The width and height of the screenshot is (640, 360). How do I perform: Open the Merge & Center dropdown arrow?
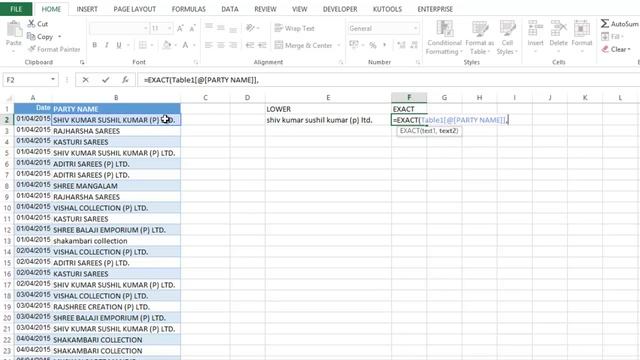tap(339, 45)
